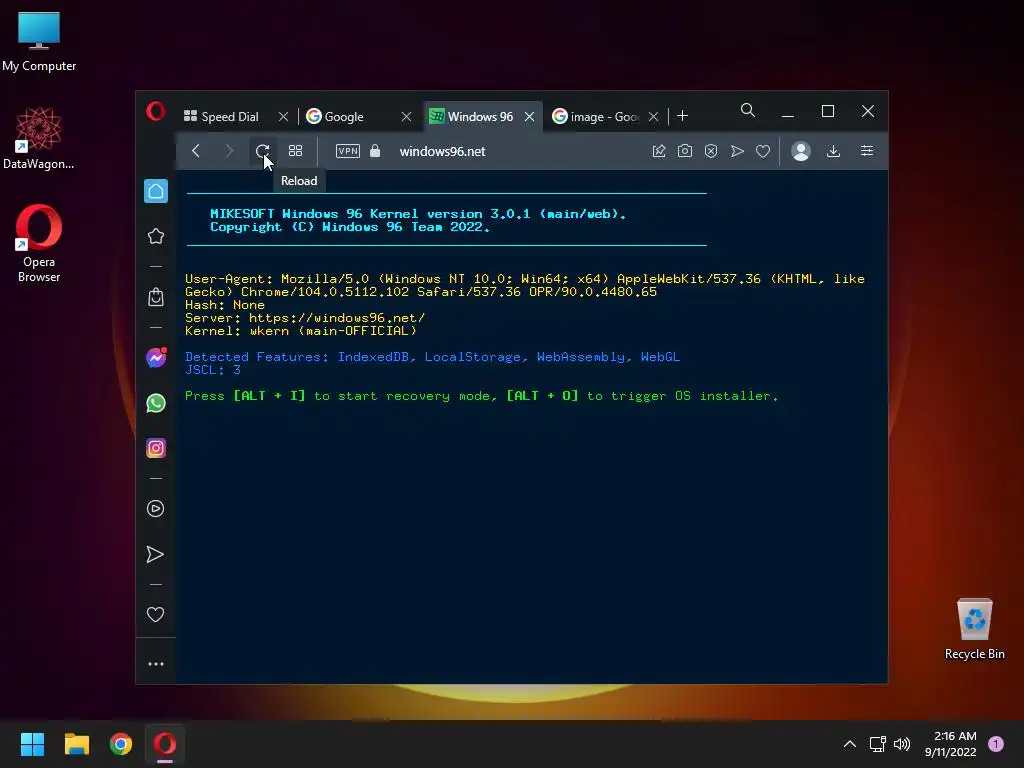
Task: Close the Opera browser window
Action: coord(868,112)
